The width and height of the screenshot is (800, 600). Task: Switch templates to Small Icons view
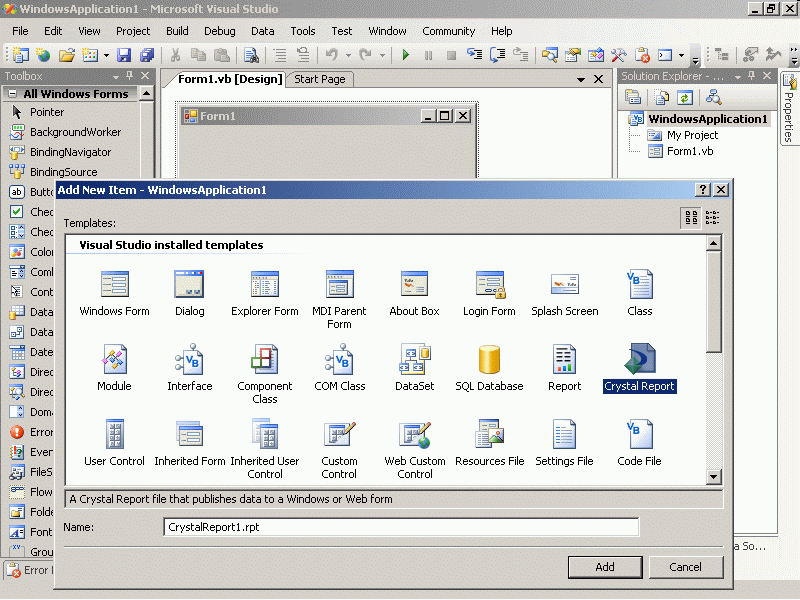[x=712, y=217]
